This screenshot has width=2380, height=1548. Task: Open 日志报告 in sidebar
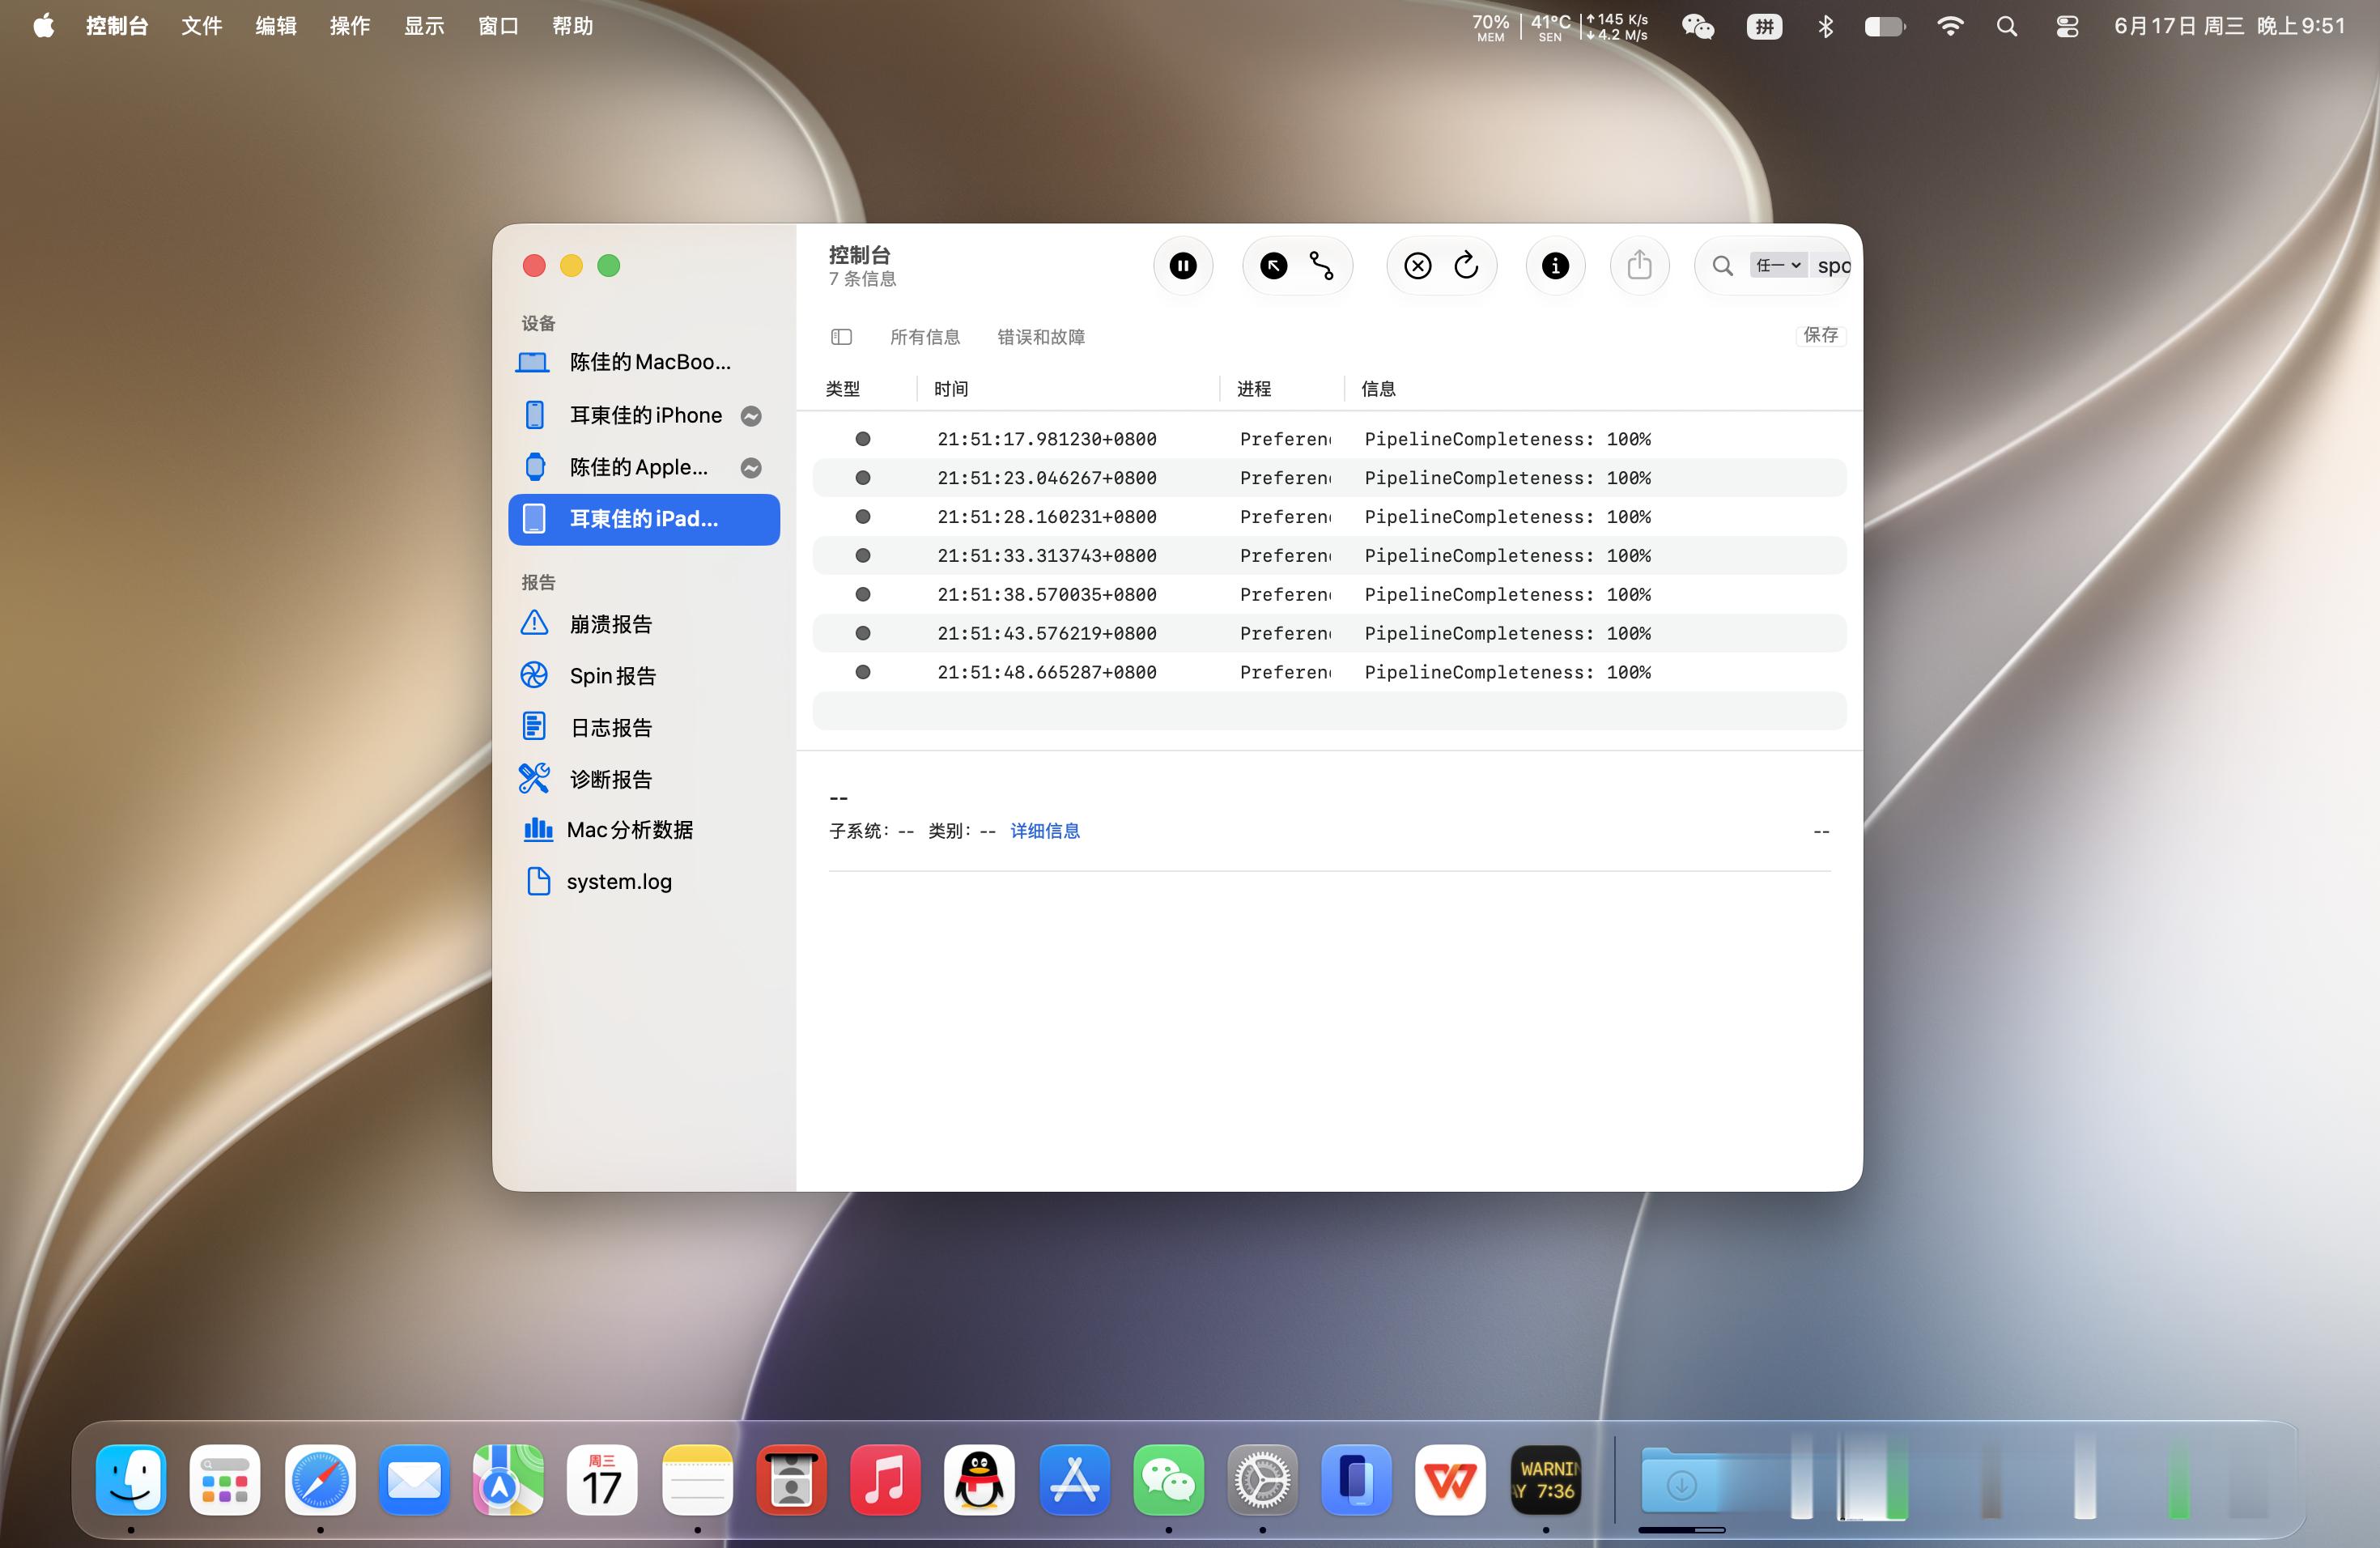tap(644, 728)
